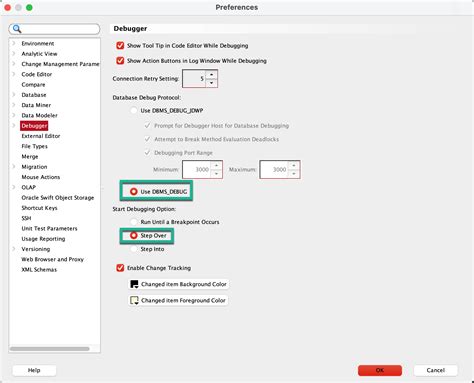The image size is (474, 383).
Task: Click the category list horizontal scrollbar
Action: (49, 349)
